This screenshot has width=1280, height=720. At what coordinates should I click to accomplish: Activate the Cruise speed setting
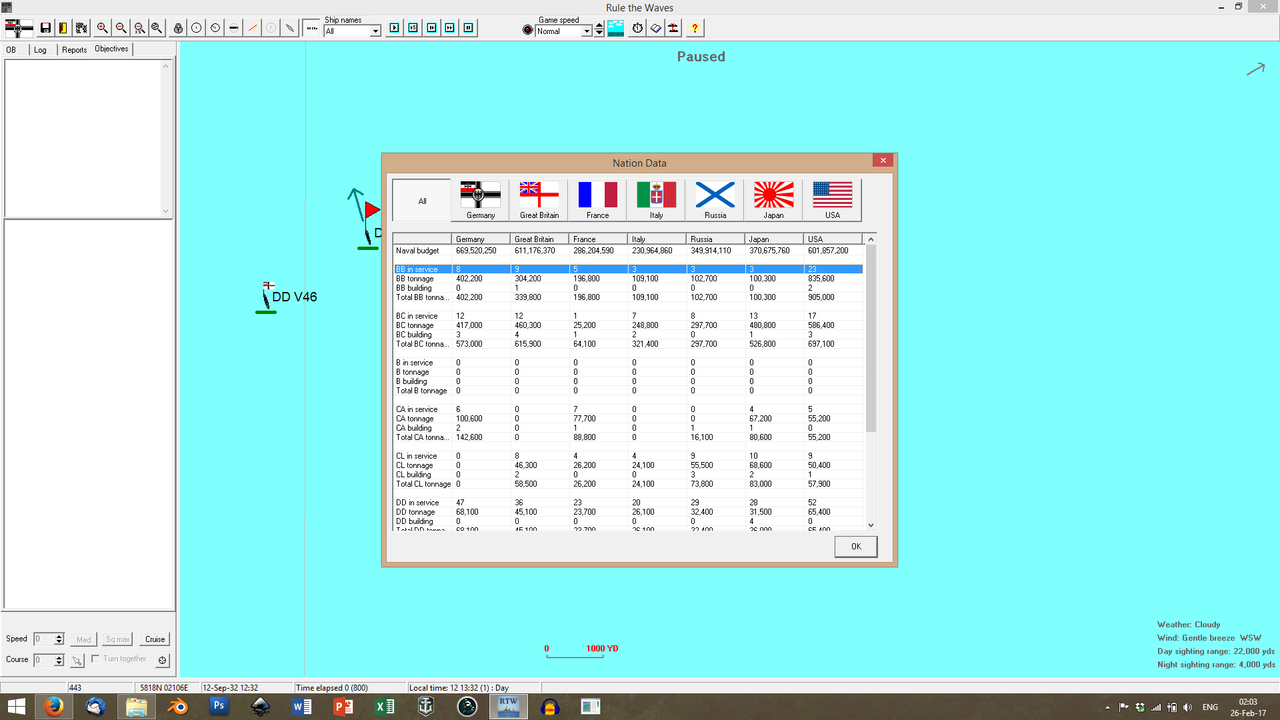click(154, 638)
